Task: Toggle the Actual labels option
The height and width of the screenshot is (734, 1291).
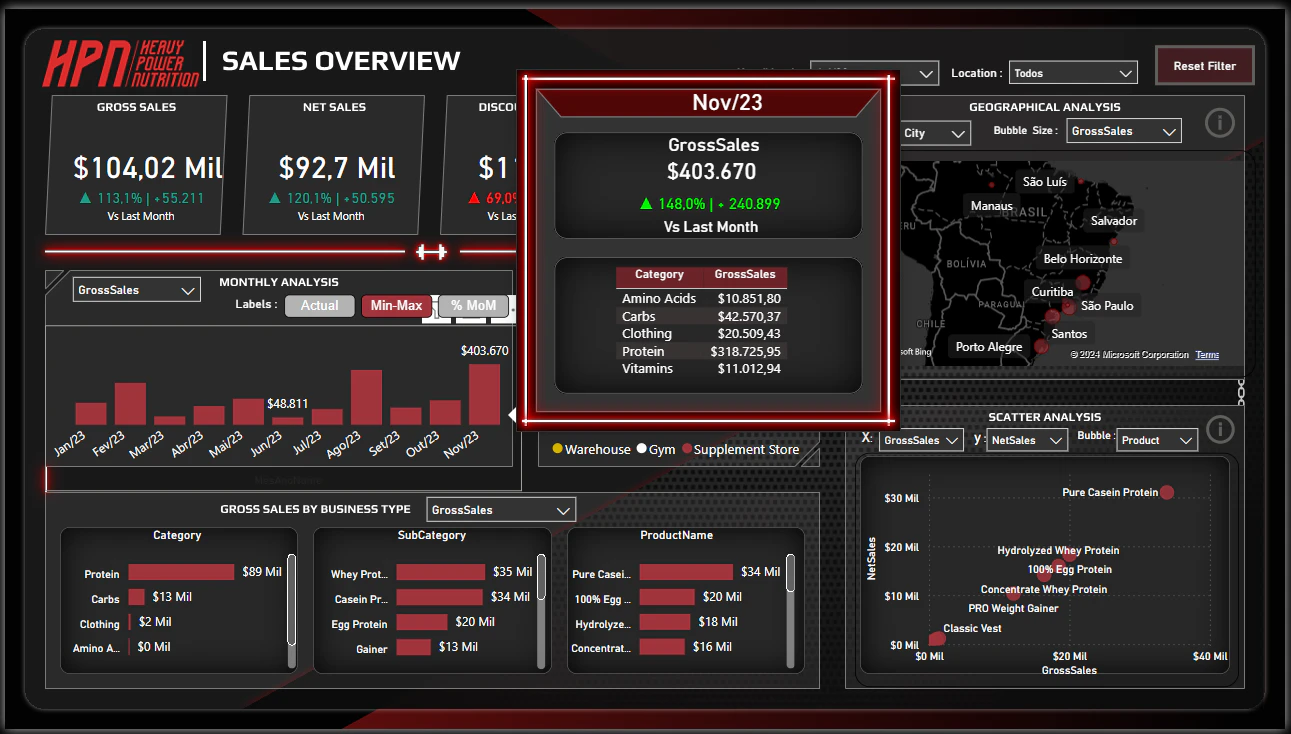Action: coord(319,306)
